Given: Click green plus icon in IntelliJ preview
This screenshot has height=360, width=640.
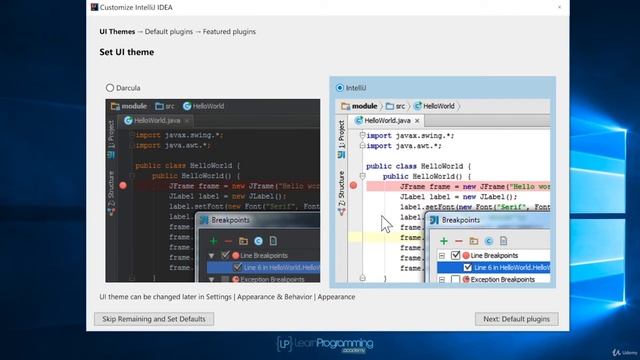Looking at the screenshot, I should [x=444, y=241].
